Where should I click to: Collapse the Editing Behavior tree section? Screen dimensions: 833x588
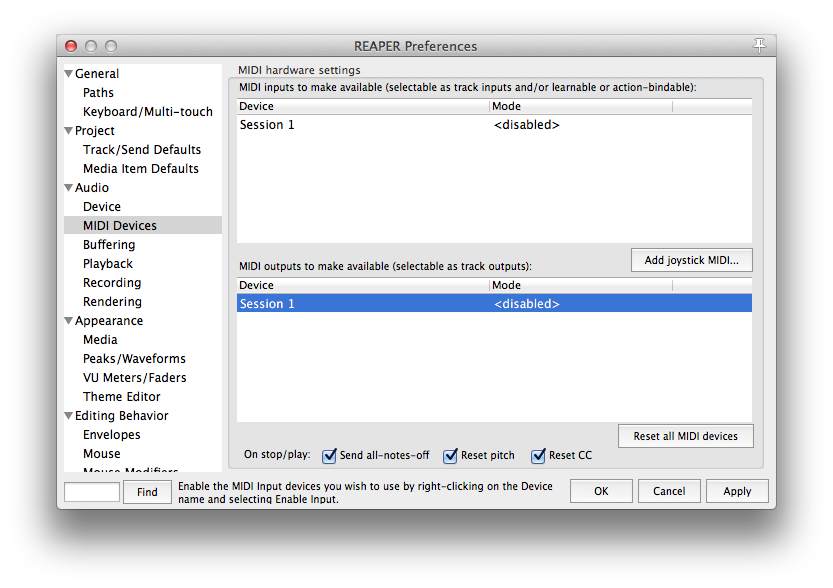tap(69, 416)
